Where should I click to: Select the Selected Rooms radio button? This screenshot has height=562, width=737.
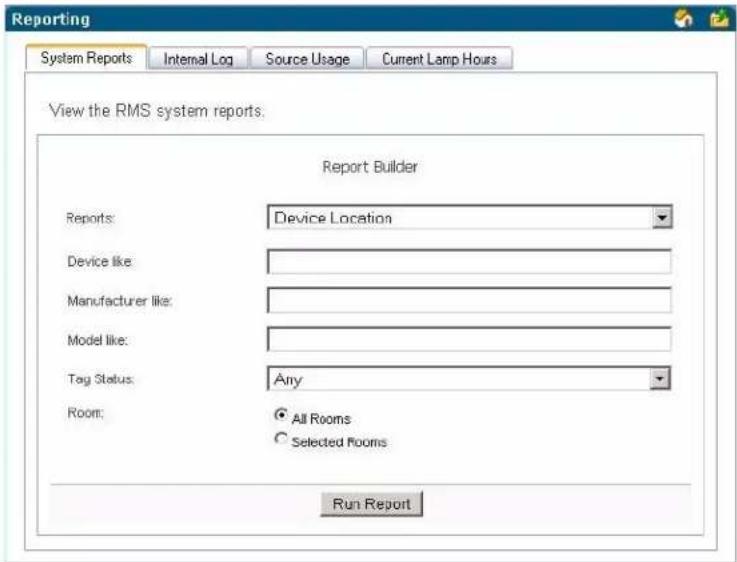click(281, 438)
